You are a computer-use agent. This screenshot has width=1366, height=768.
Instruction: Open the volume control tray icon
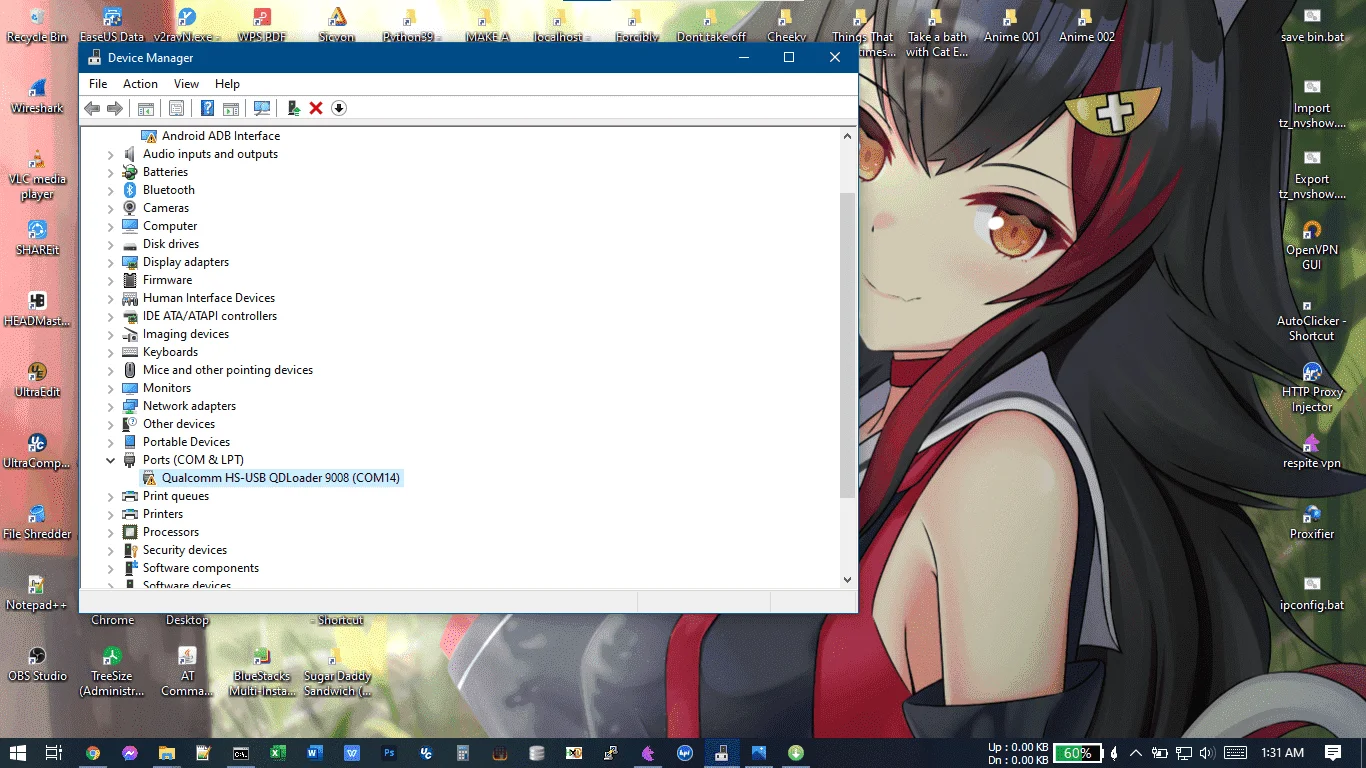(1207, 753)
